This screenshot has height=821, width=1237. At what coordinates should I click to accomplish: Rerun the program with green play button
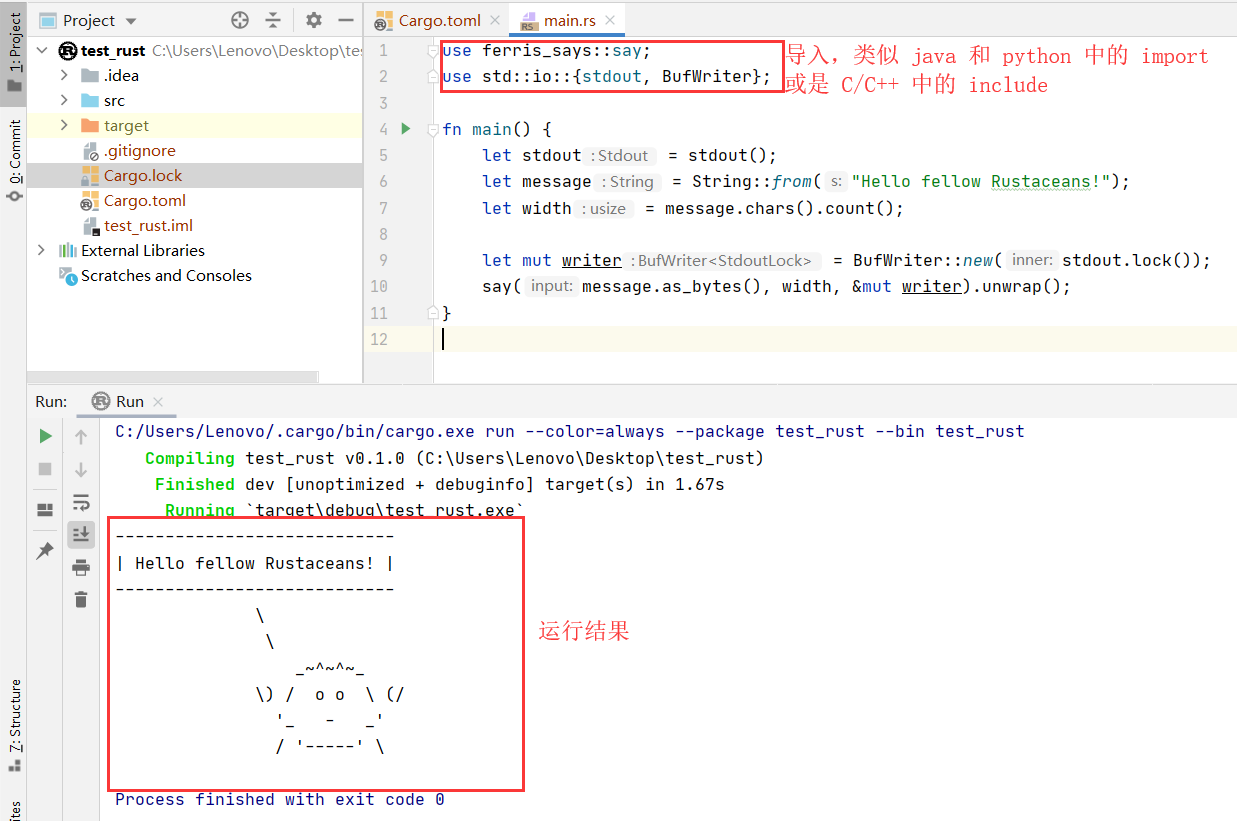pyautogui.click(x=45, y=436)
